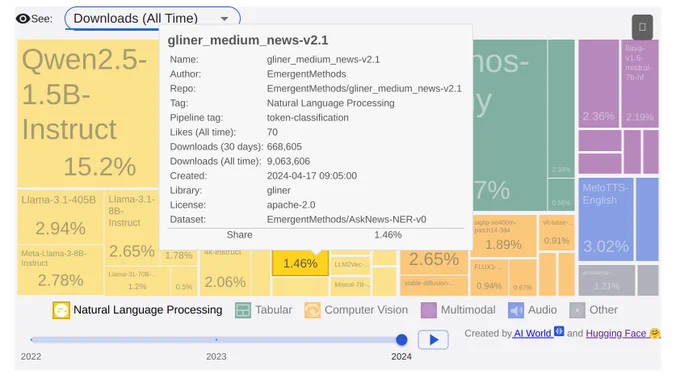Image resolution: width=680 pixels, height=383 pixels.
Task: Select the gray 1.21% tile
Action: point(607,280)
